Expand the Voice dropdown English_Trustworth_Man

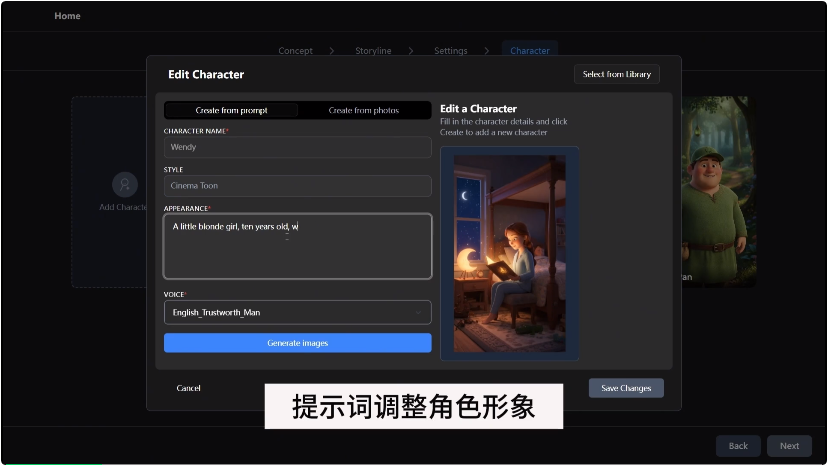pyautogui.click(x=297, y=312)
